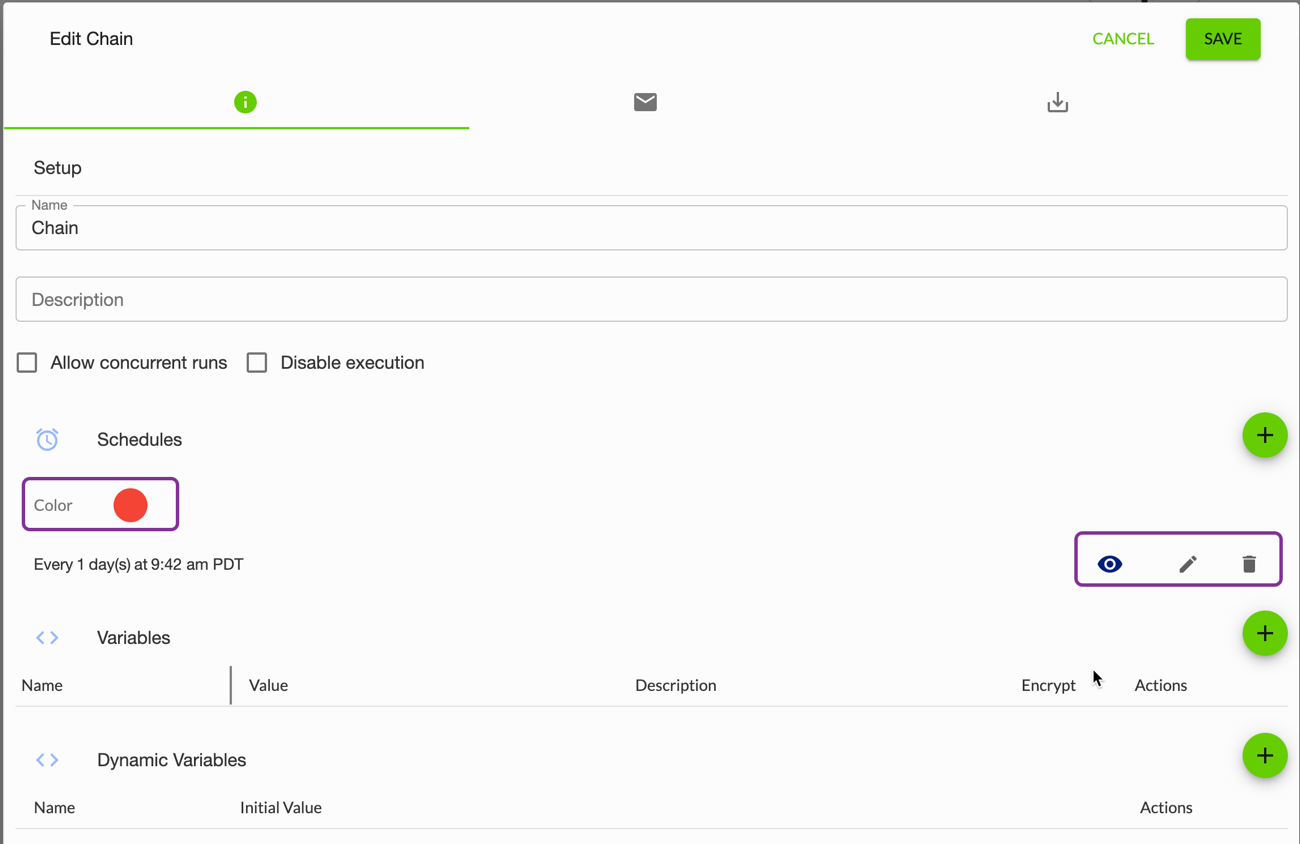
Task: Click the Variables code brackets icon
Action: tap(47, 637)
